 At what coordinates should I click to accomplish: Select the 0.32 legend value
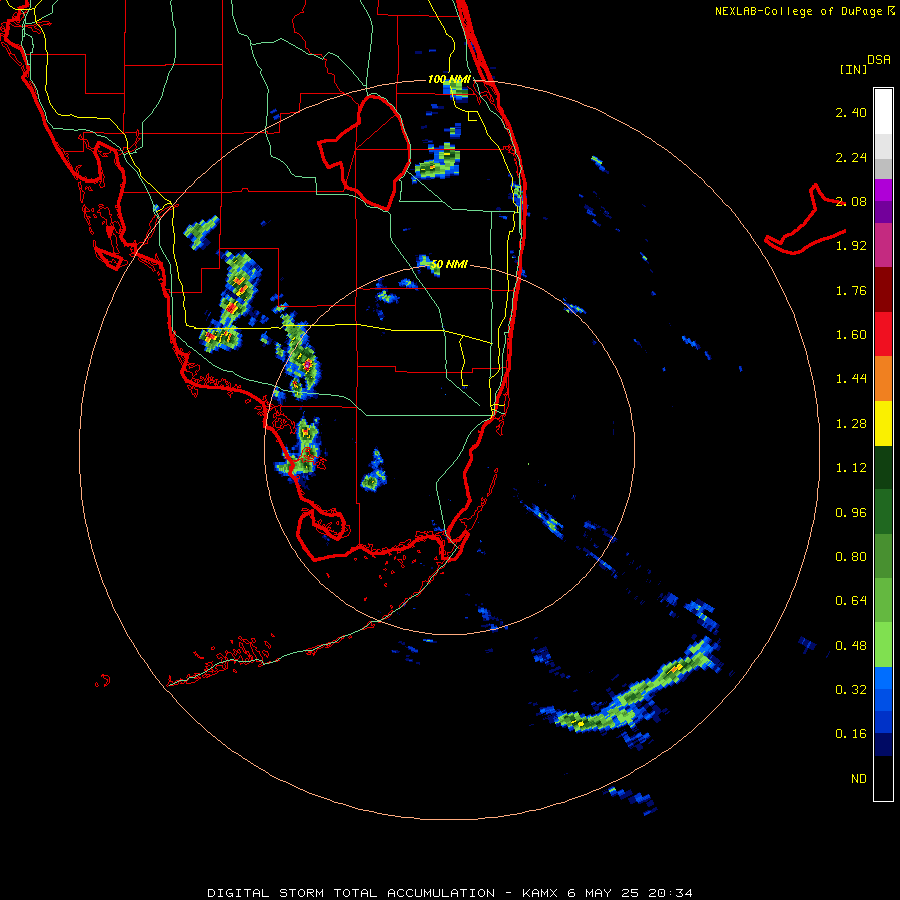coord(851,690)
